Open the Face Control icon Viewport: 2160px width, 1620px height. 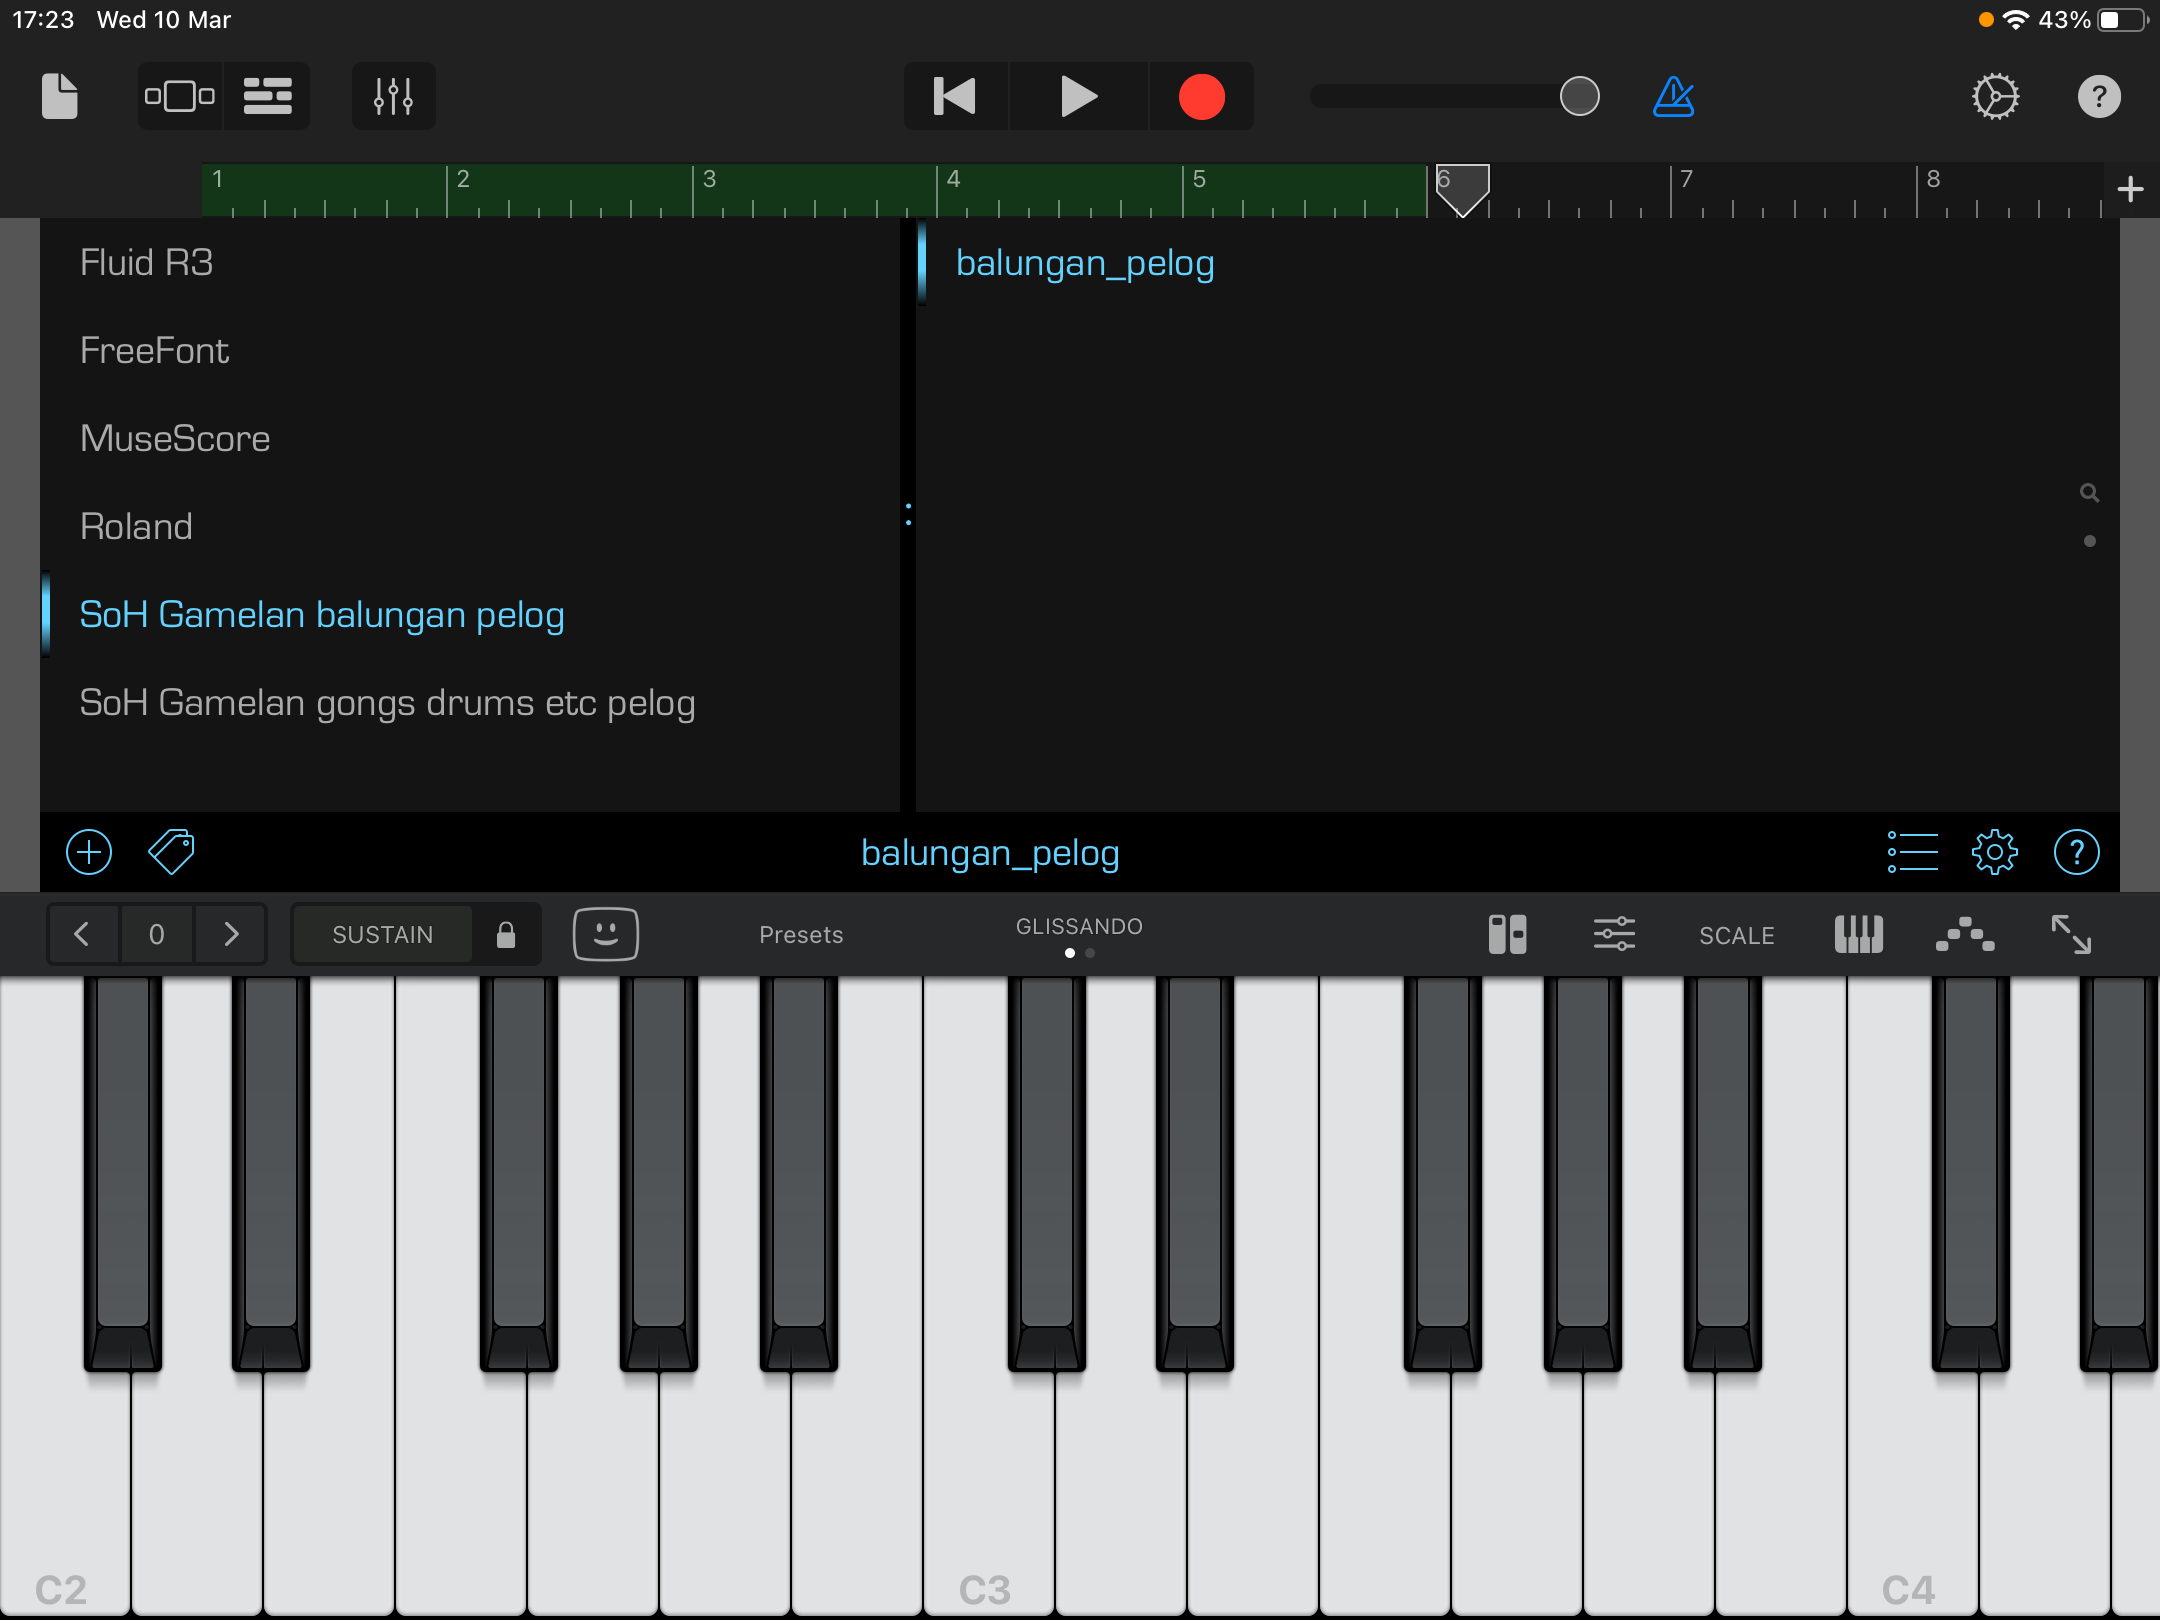tap(605, 934)
